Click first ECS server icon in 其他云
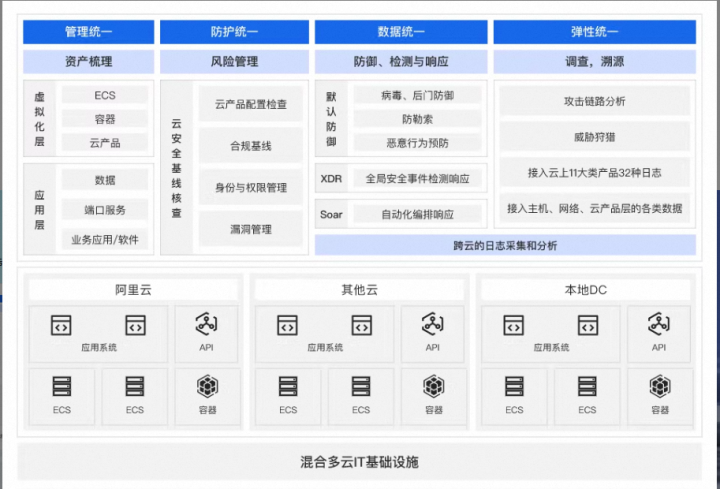720x489 pixels. click(x=288, y=386)
